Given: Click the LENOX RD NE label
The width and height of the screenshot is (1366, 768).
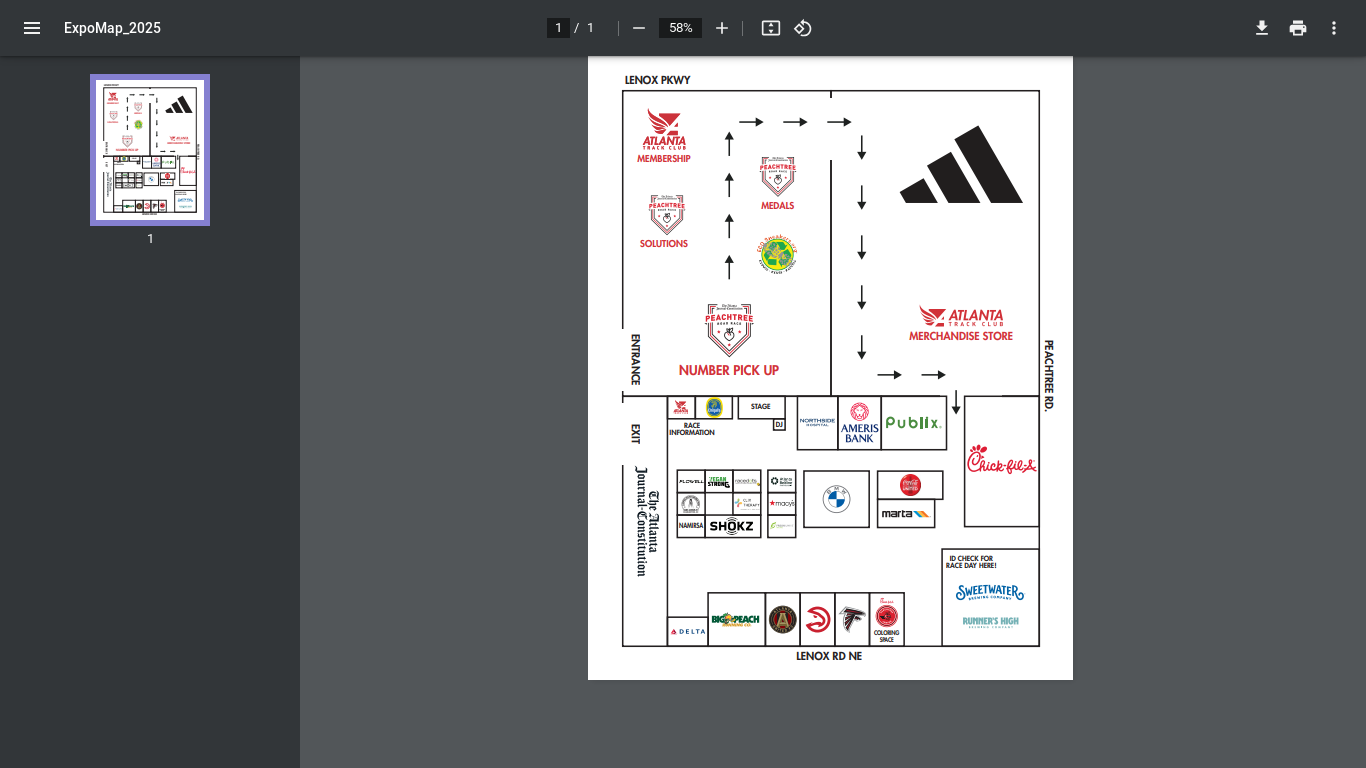Looking at the screenshot, I should [829, 656].
